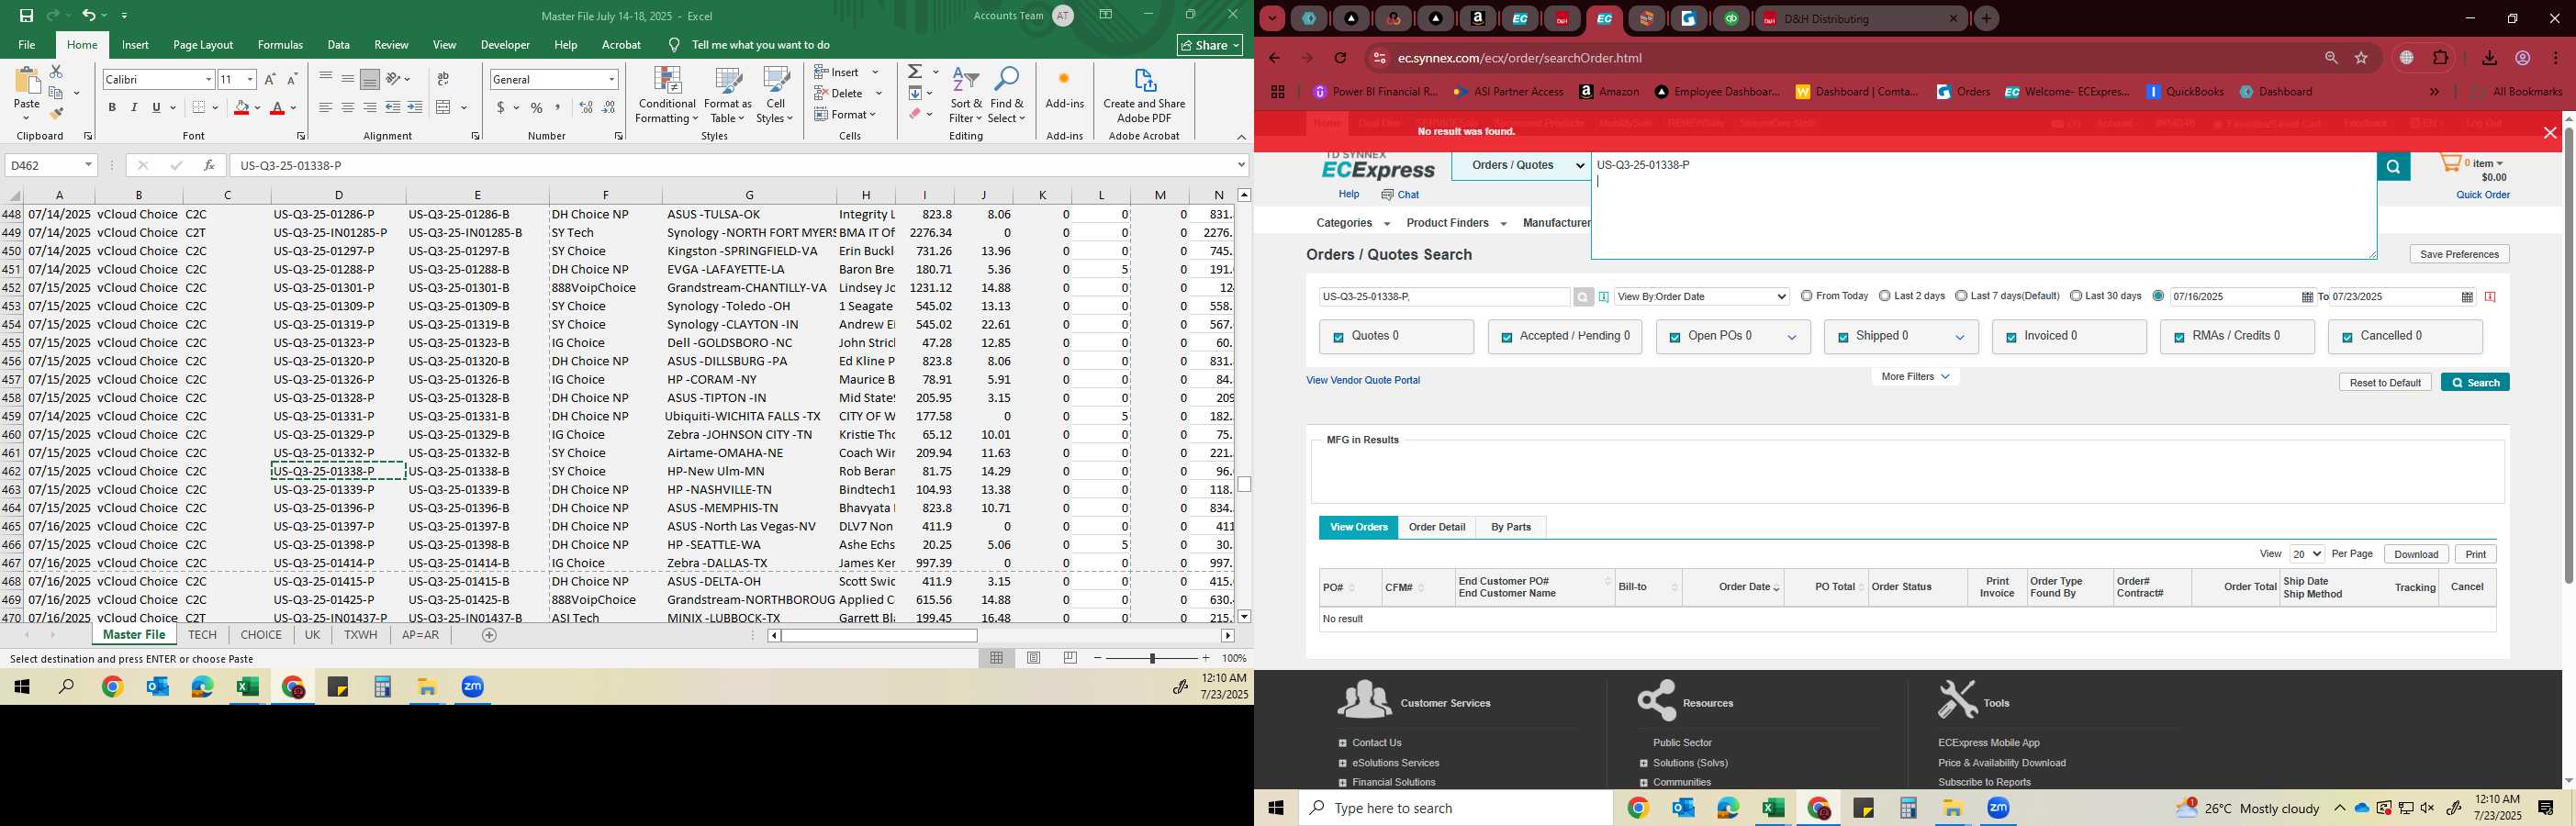Adjust the Excel zoom slider
2576x826 pixels.
pyautogui.click(x=1152, y=658)
